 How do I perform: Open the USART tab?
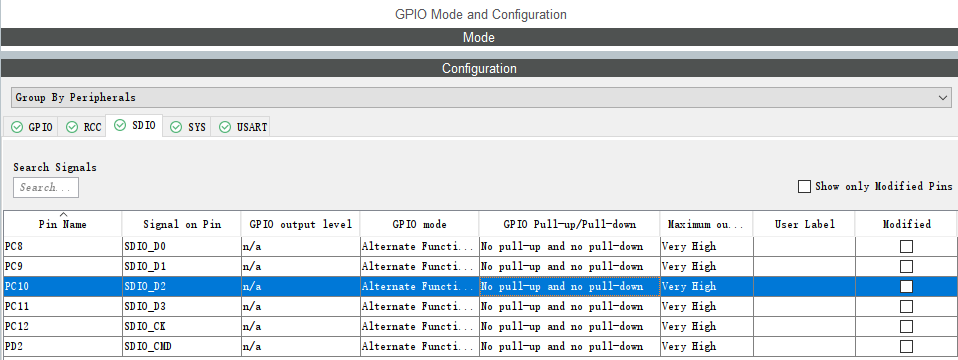(243, 127)
